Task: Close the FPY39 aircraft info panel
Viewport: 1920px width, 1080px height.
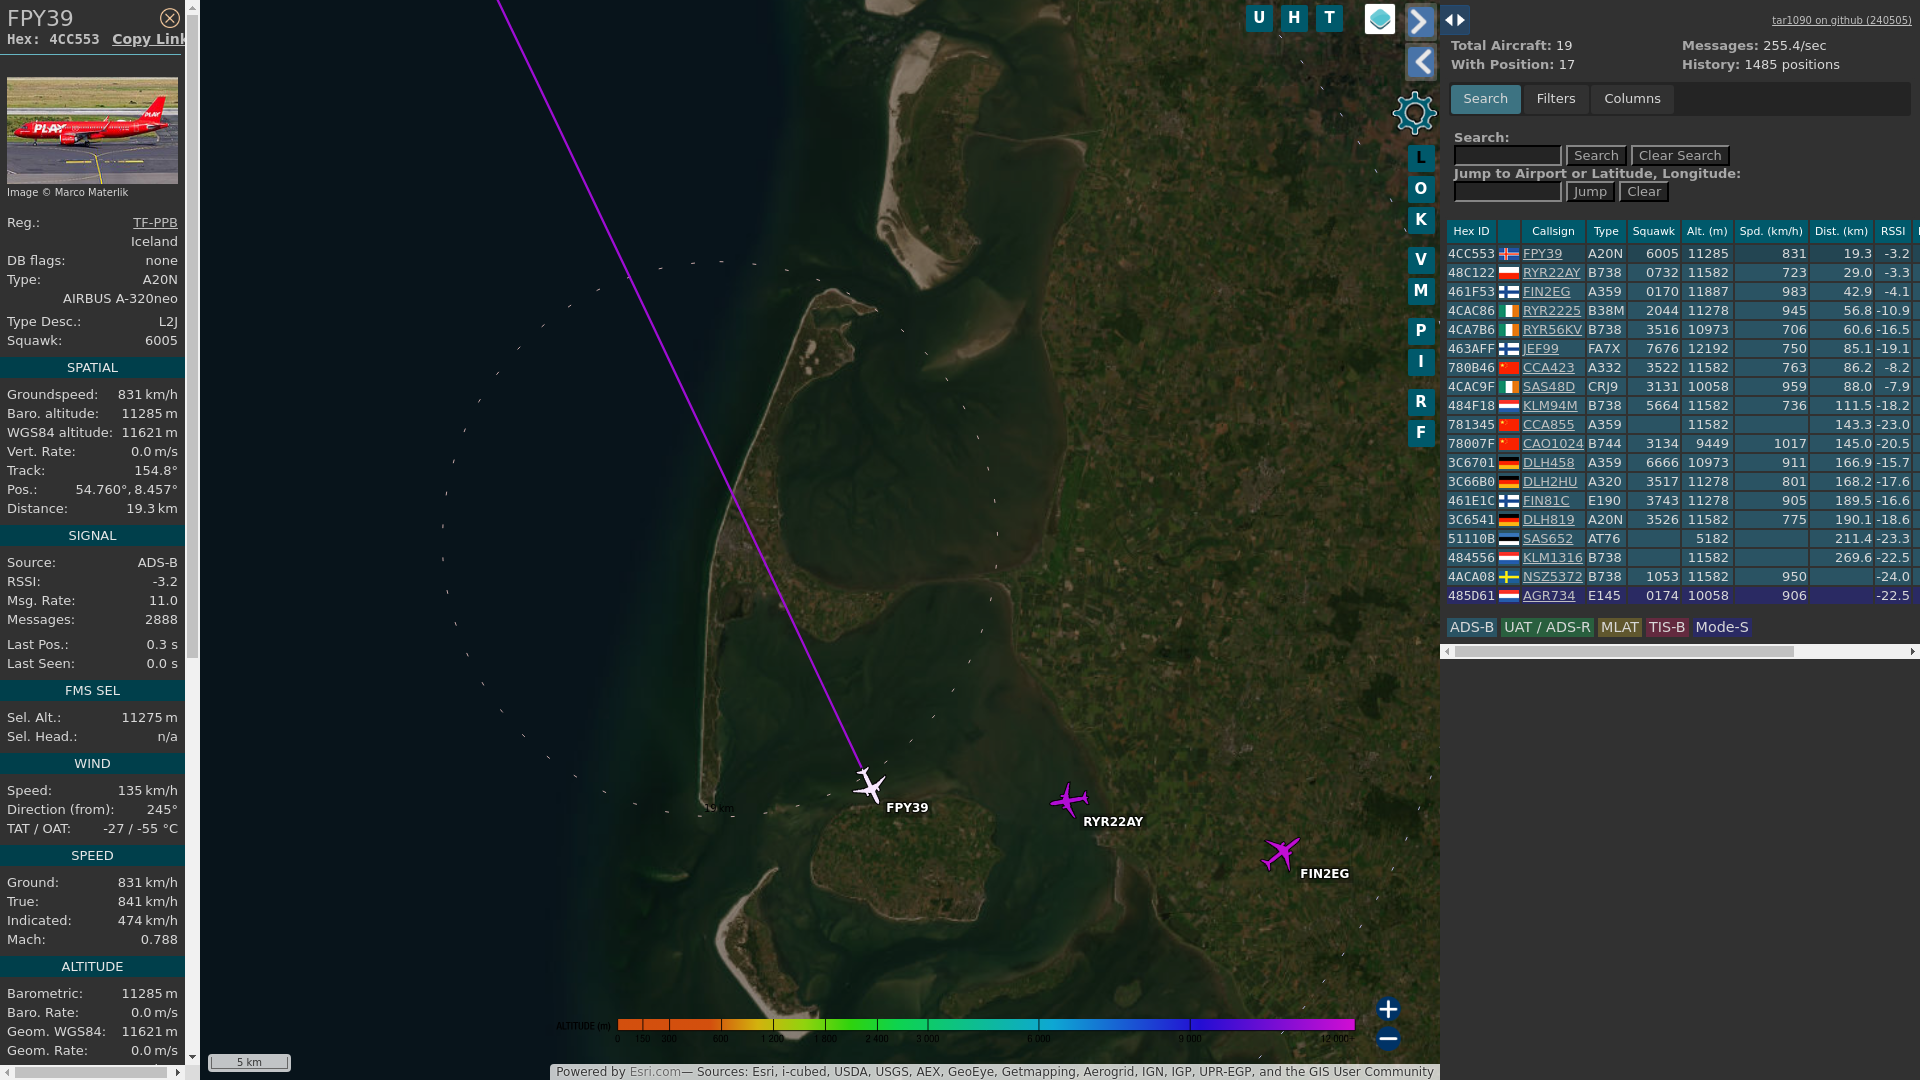Action: click(170, 18)
